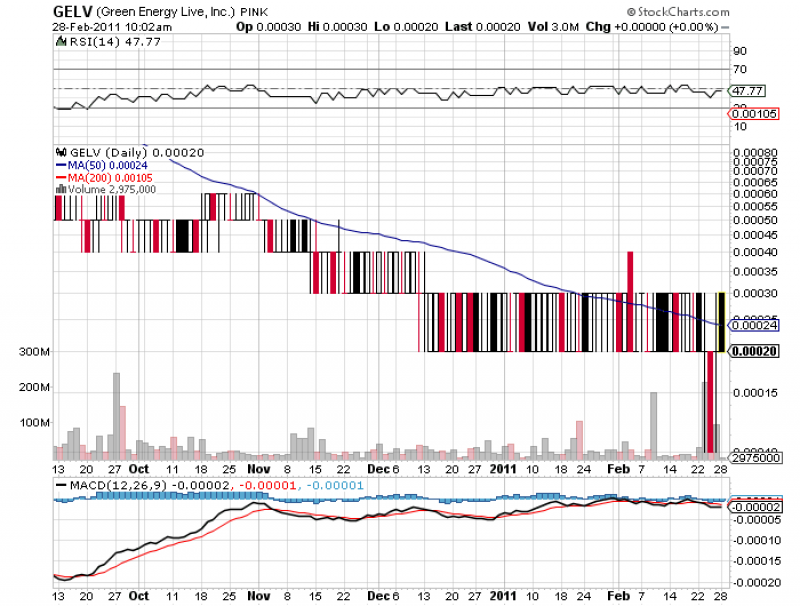Image resolution: width=800 pixels, height=606 pixels.
Task: Click the 70 level label on RSI axis
Action: 740,69
